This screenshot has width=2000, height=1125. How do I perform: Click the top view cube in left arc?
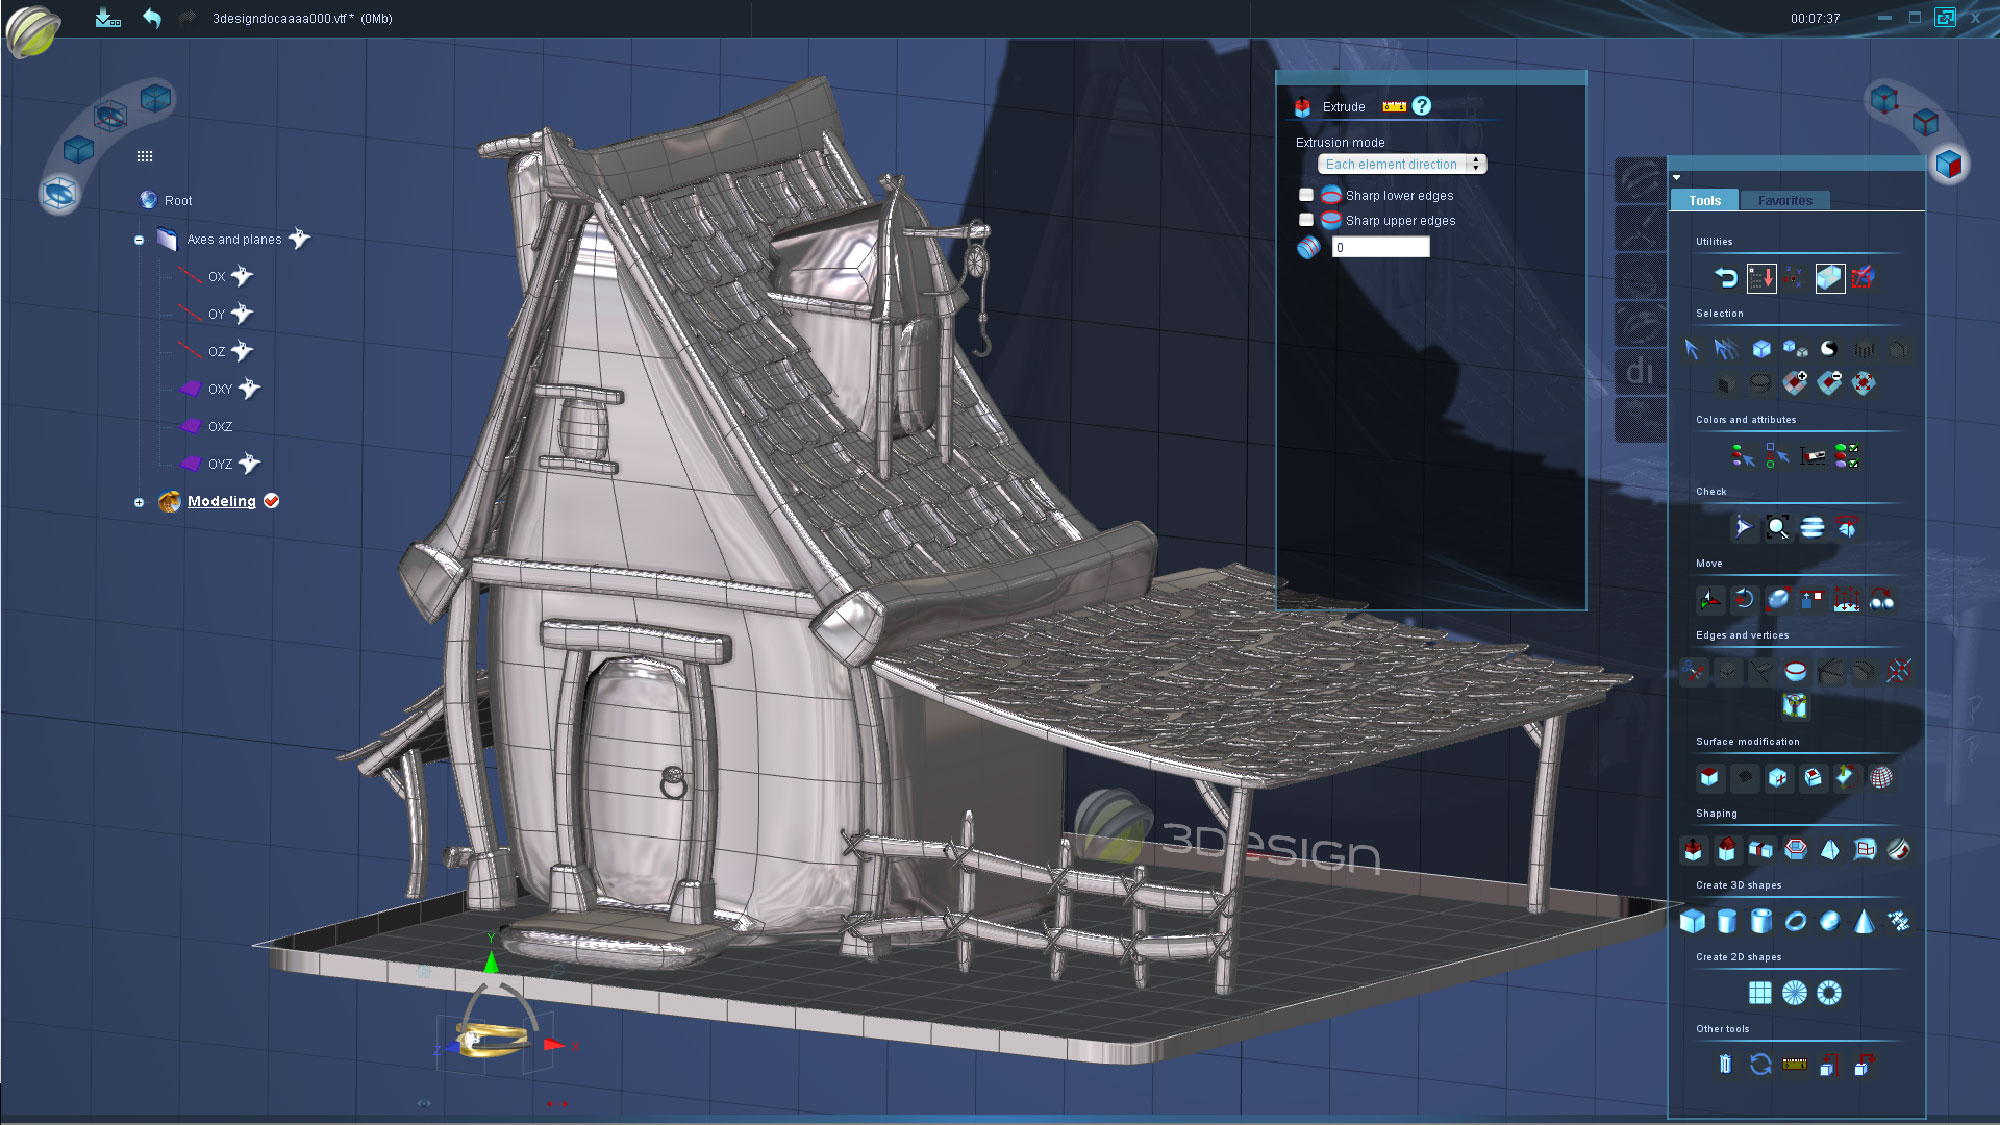pos(155,97)
